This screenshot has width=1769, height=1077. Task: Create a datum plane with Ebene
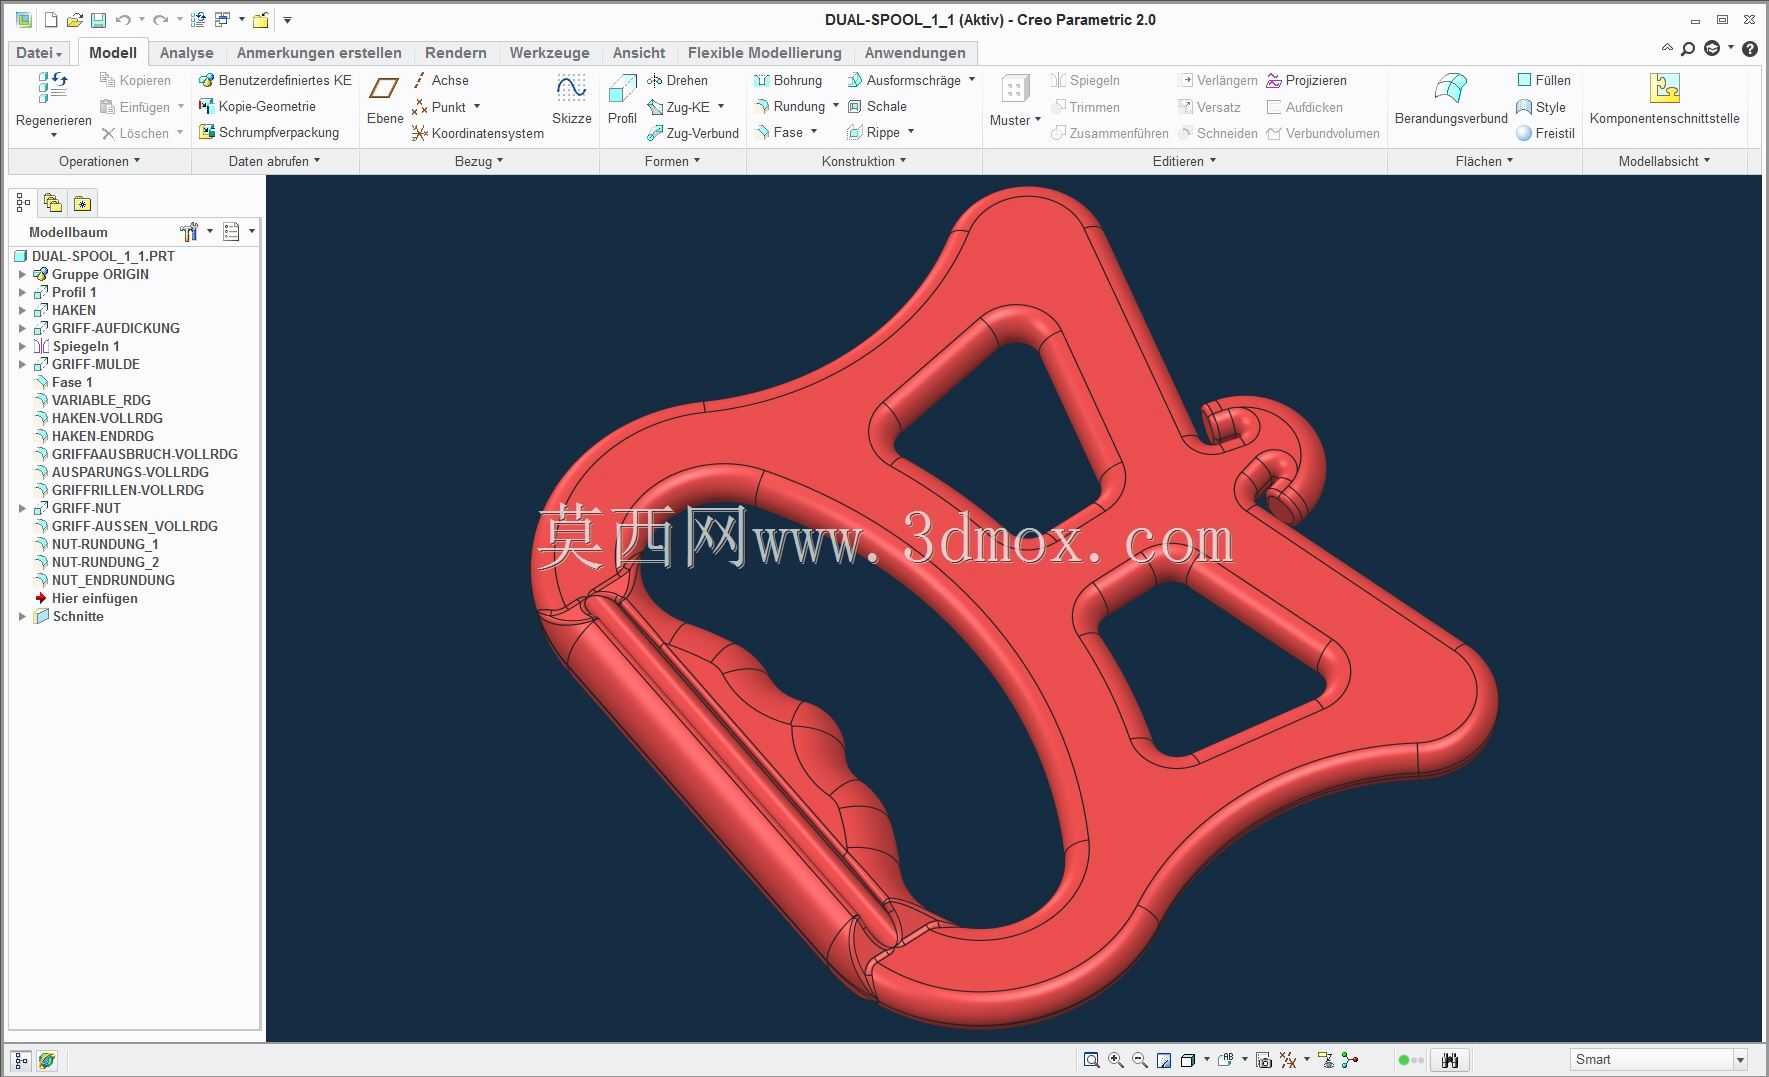385,100
